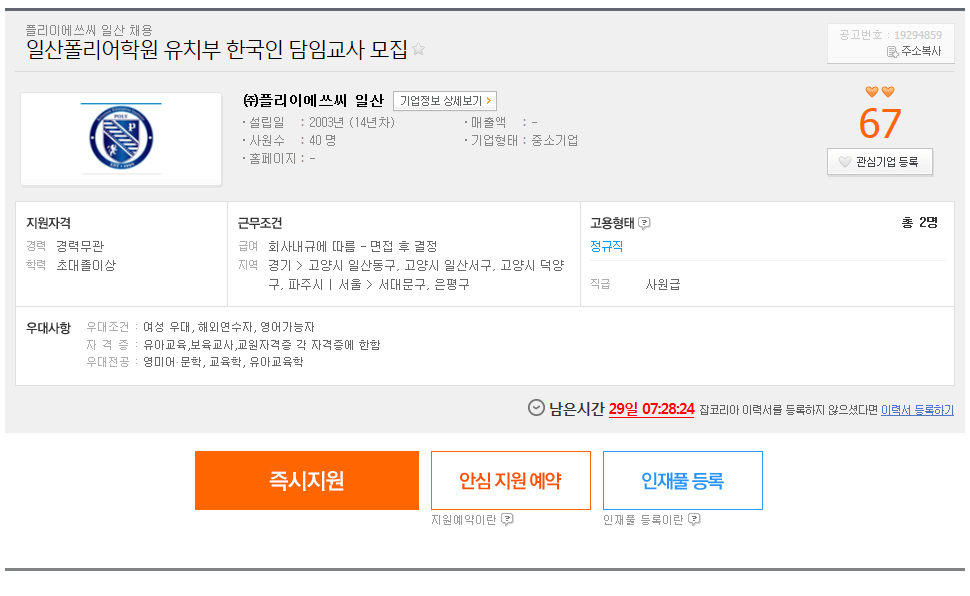
Task: Click the company name ㈜폴리이에쓰씨 일산
Action: pyautogui.click(x=314, y=100)
